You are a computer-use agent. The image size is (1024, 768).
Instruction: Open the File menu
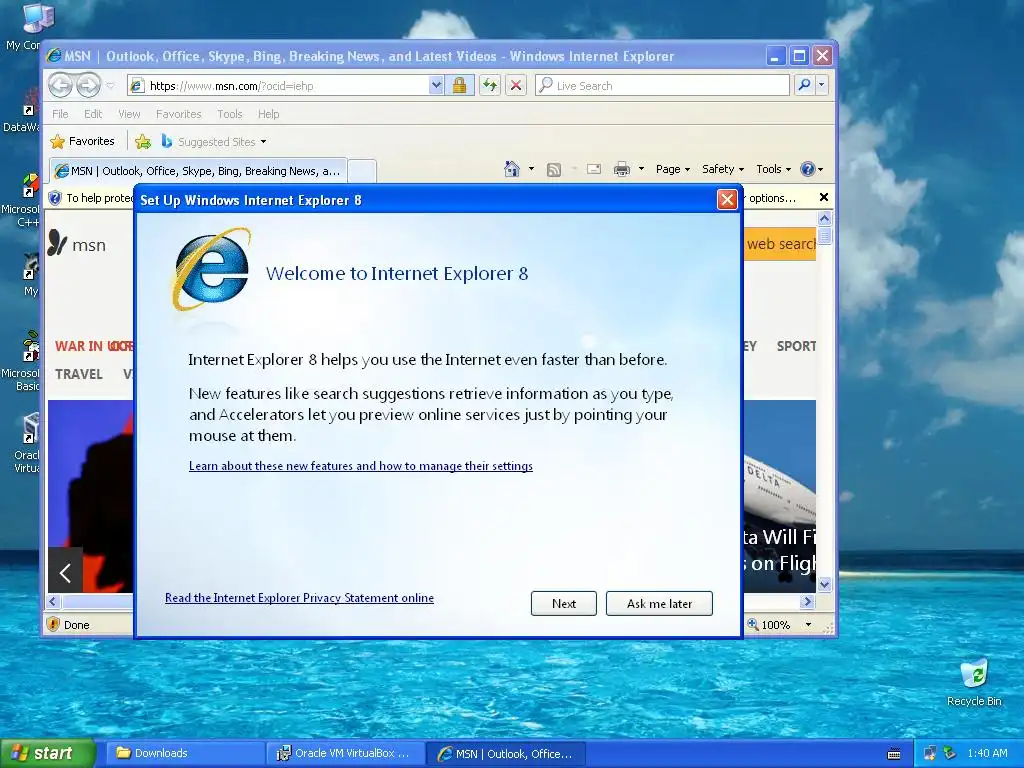coord(60,114)
